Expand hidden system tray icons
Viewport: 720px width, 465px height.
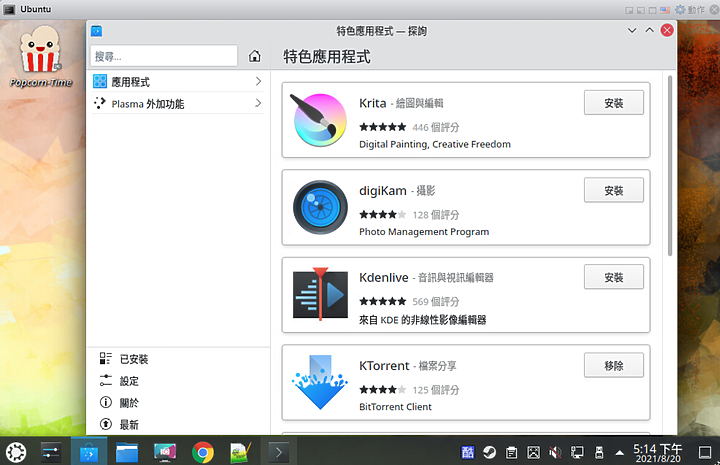click(x=619, y=453)
